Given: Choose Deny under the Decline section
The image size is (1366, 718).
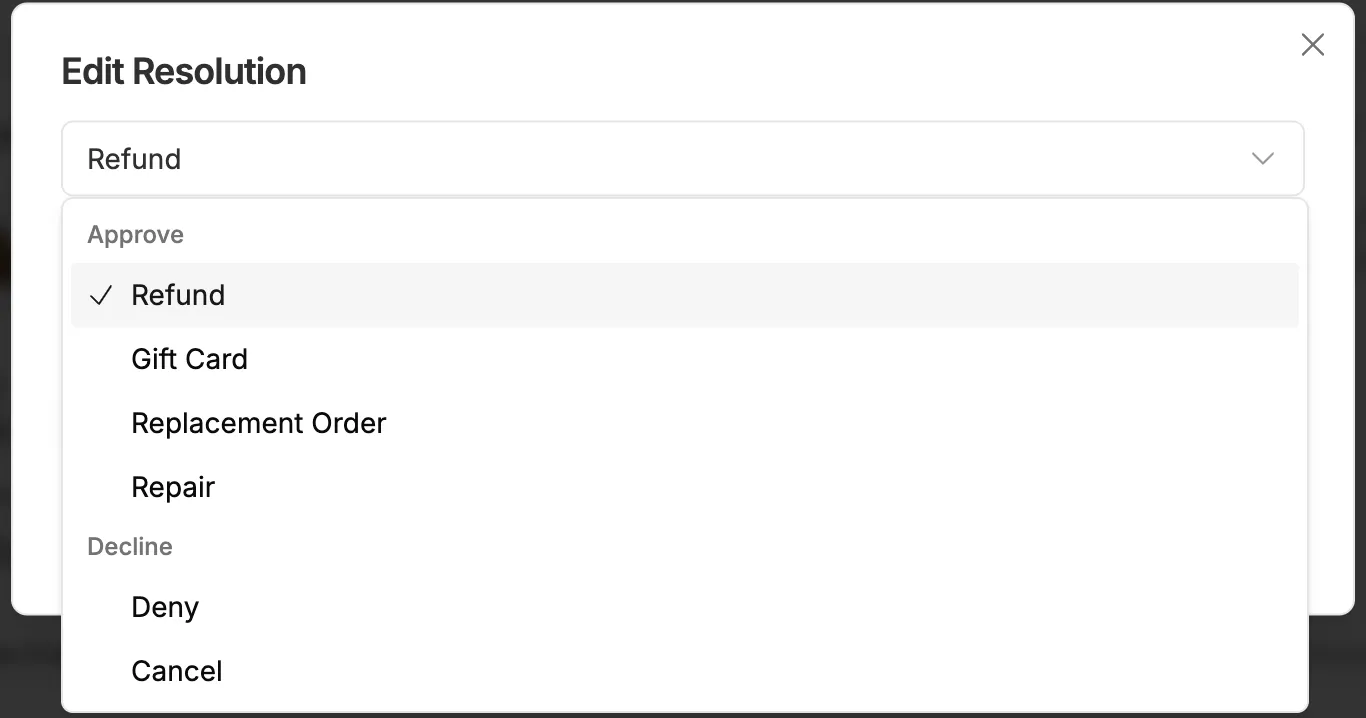Looking at the screenshot, I should click(x=165, y=607).
